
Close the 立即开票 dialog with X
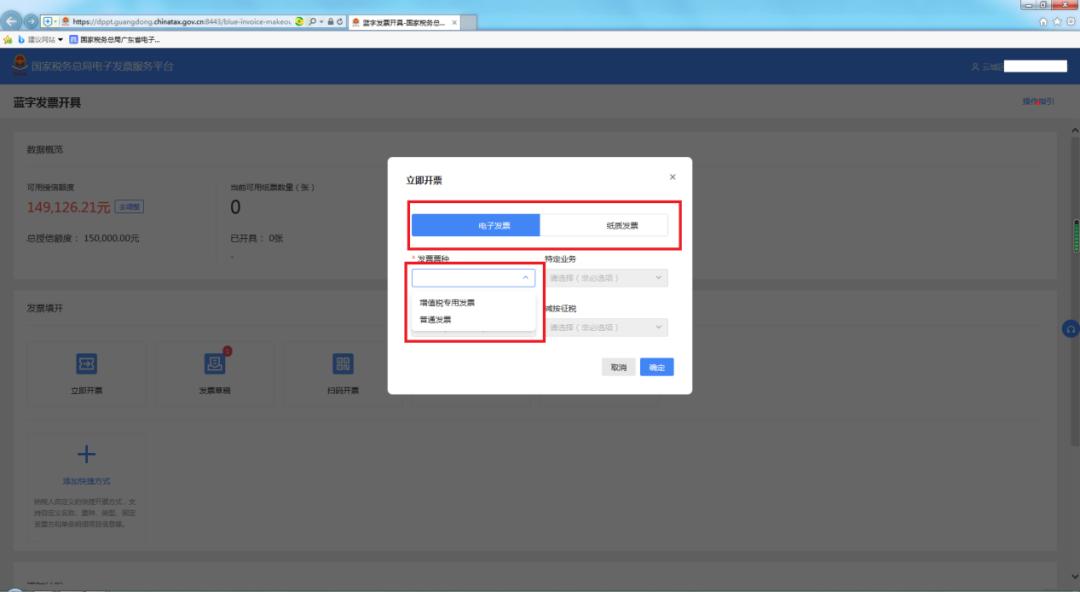[x=673, y=177]
